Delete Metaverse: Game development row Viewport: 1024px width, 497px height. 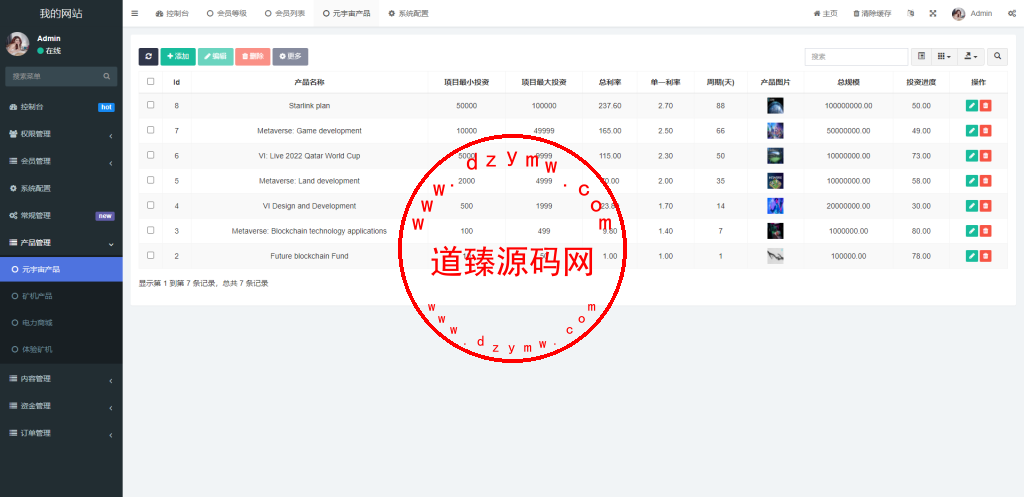click(x=985, y=131)
